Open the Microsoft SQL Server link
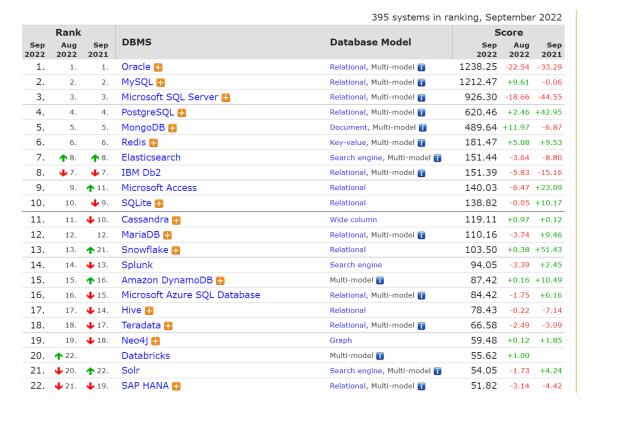Image resolution: width=627 pixels, height=421 pixels. click(170, 97)
